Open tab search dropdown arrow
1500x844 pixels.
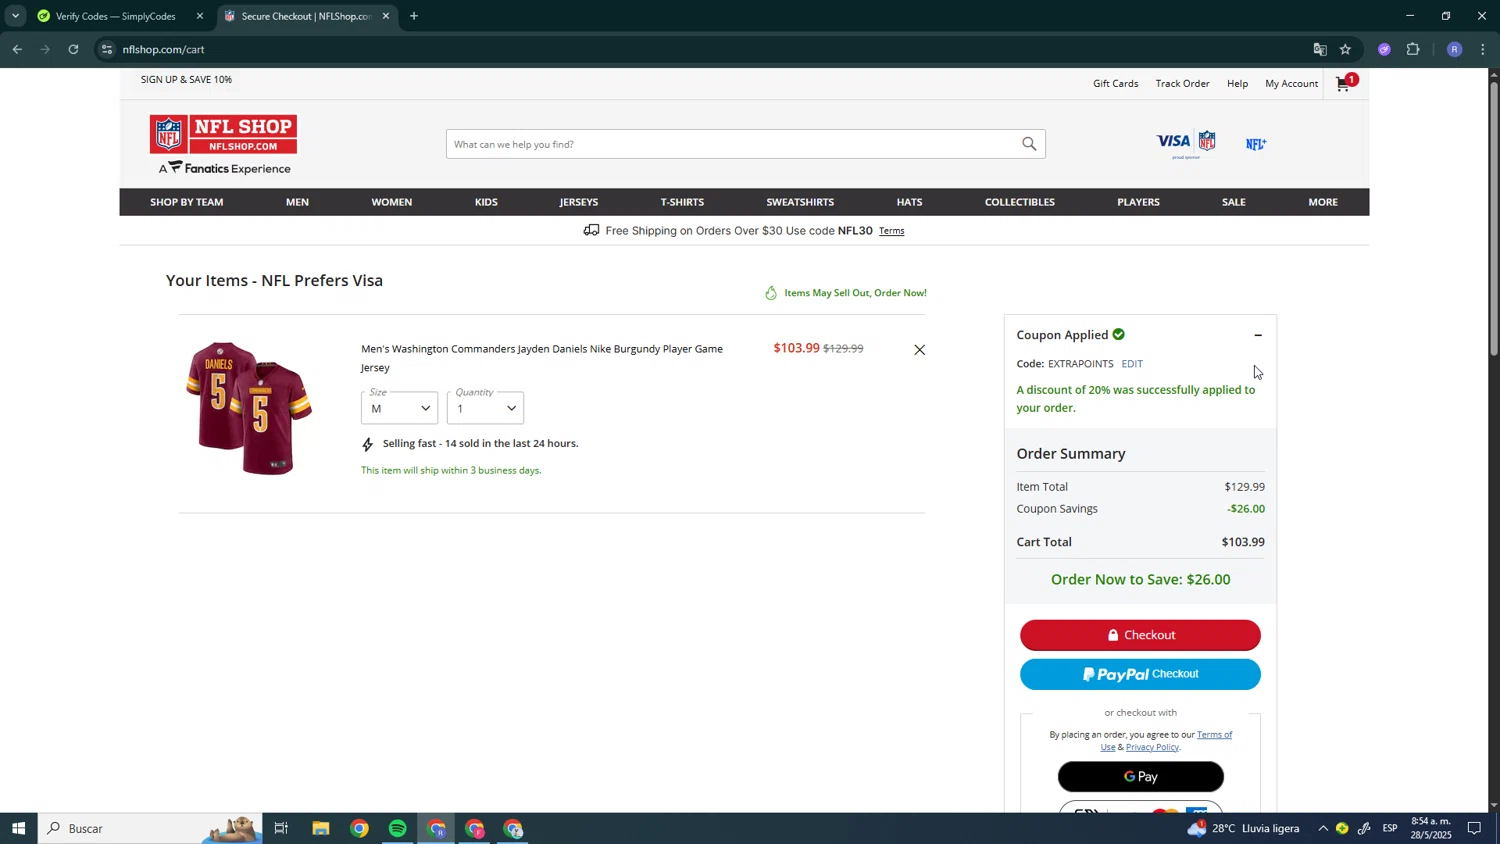pos(15,16)
